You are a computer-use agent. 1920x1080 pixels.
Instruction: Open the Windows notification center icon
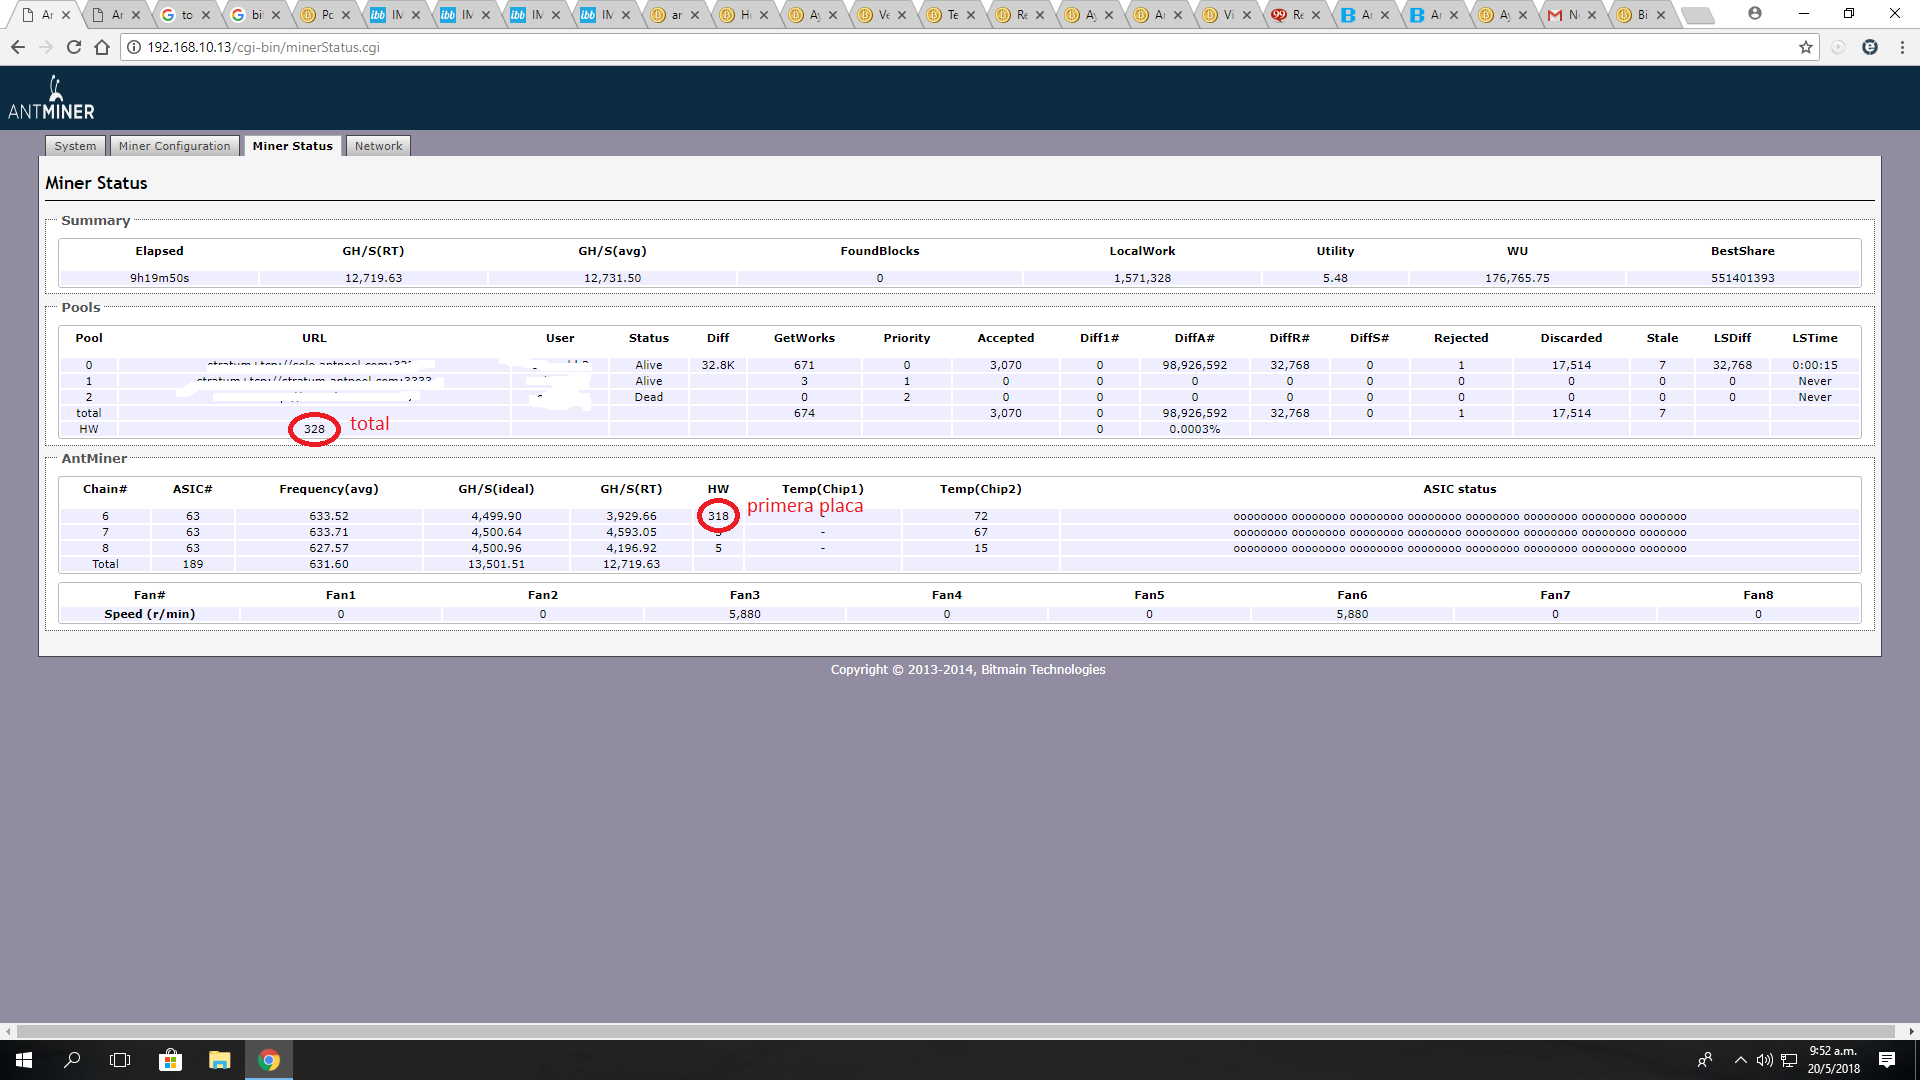coord(1887,1060)
